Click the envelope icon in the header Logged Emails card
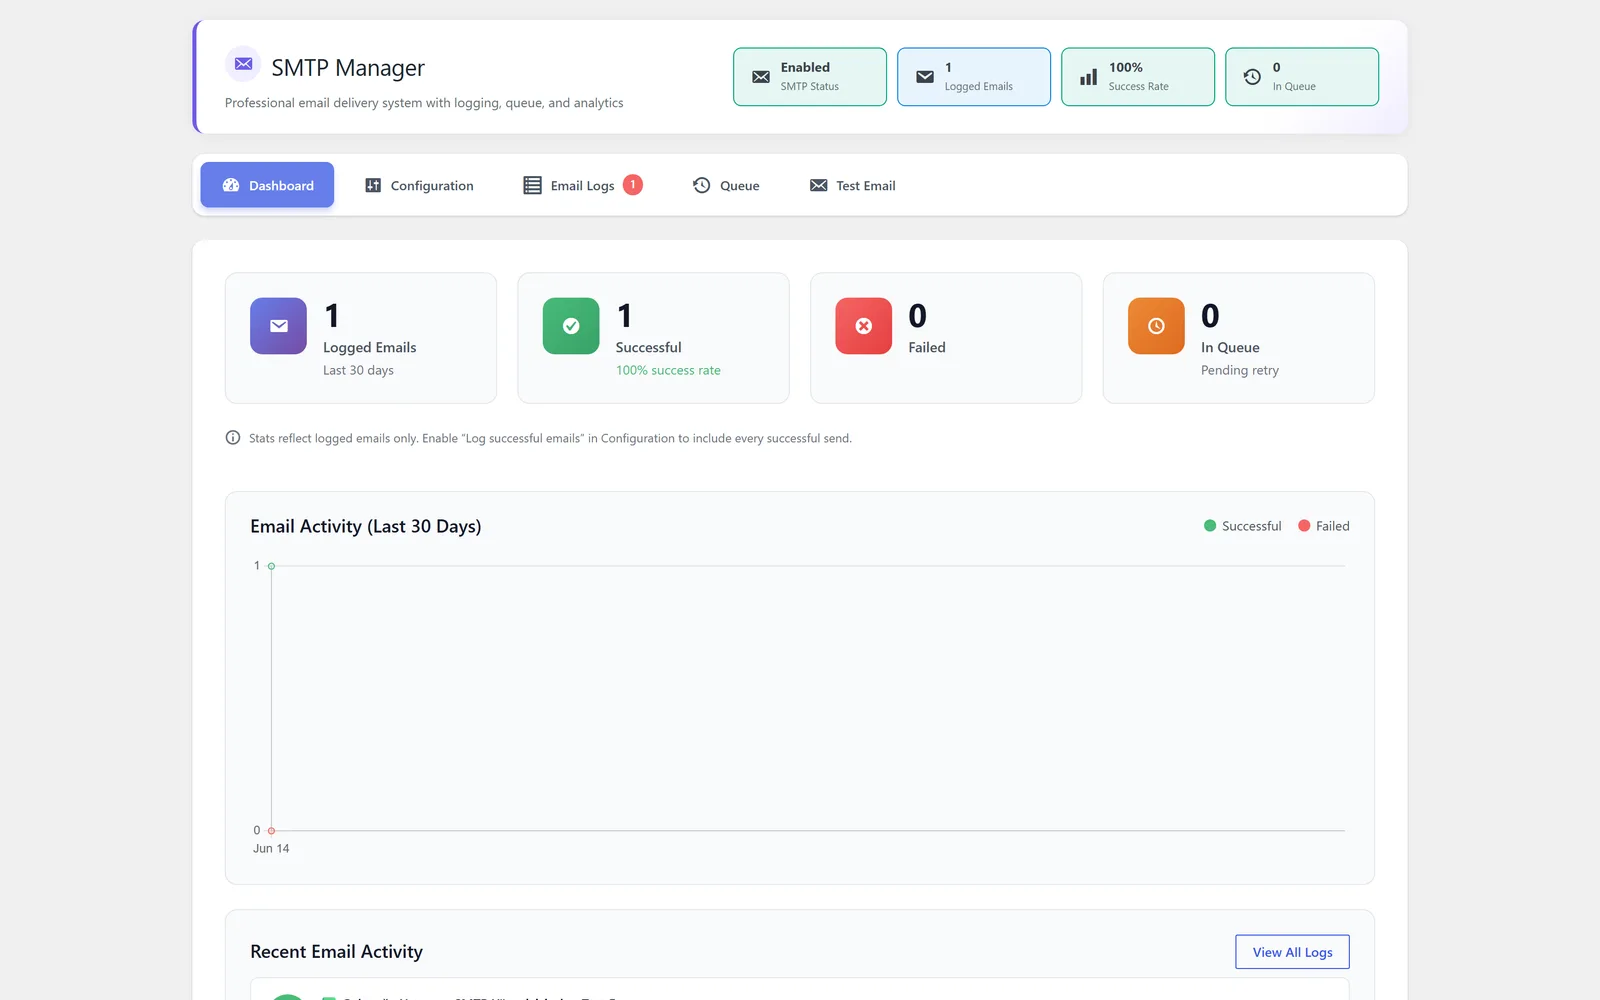 click(x=925, y=77)
